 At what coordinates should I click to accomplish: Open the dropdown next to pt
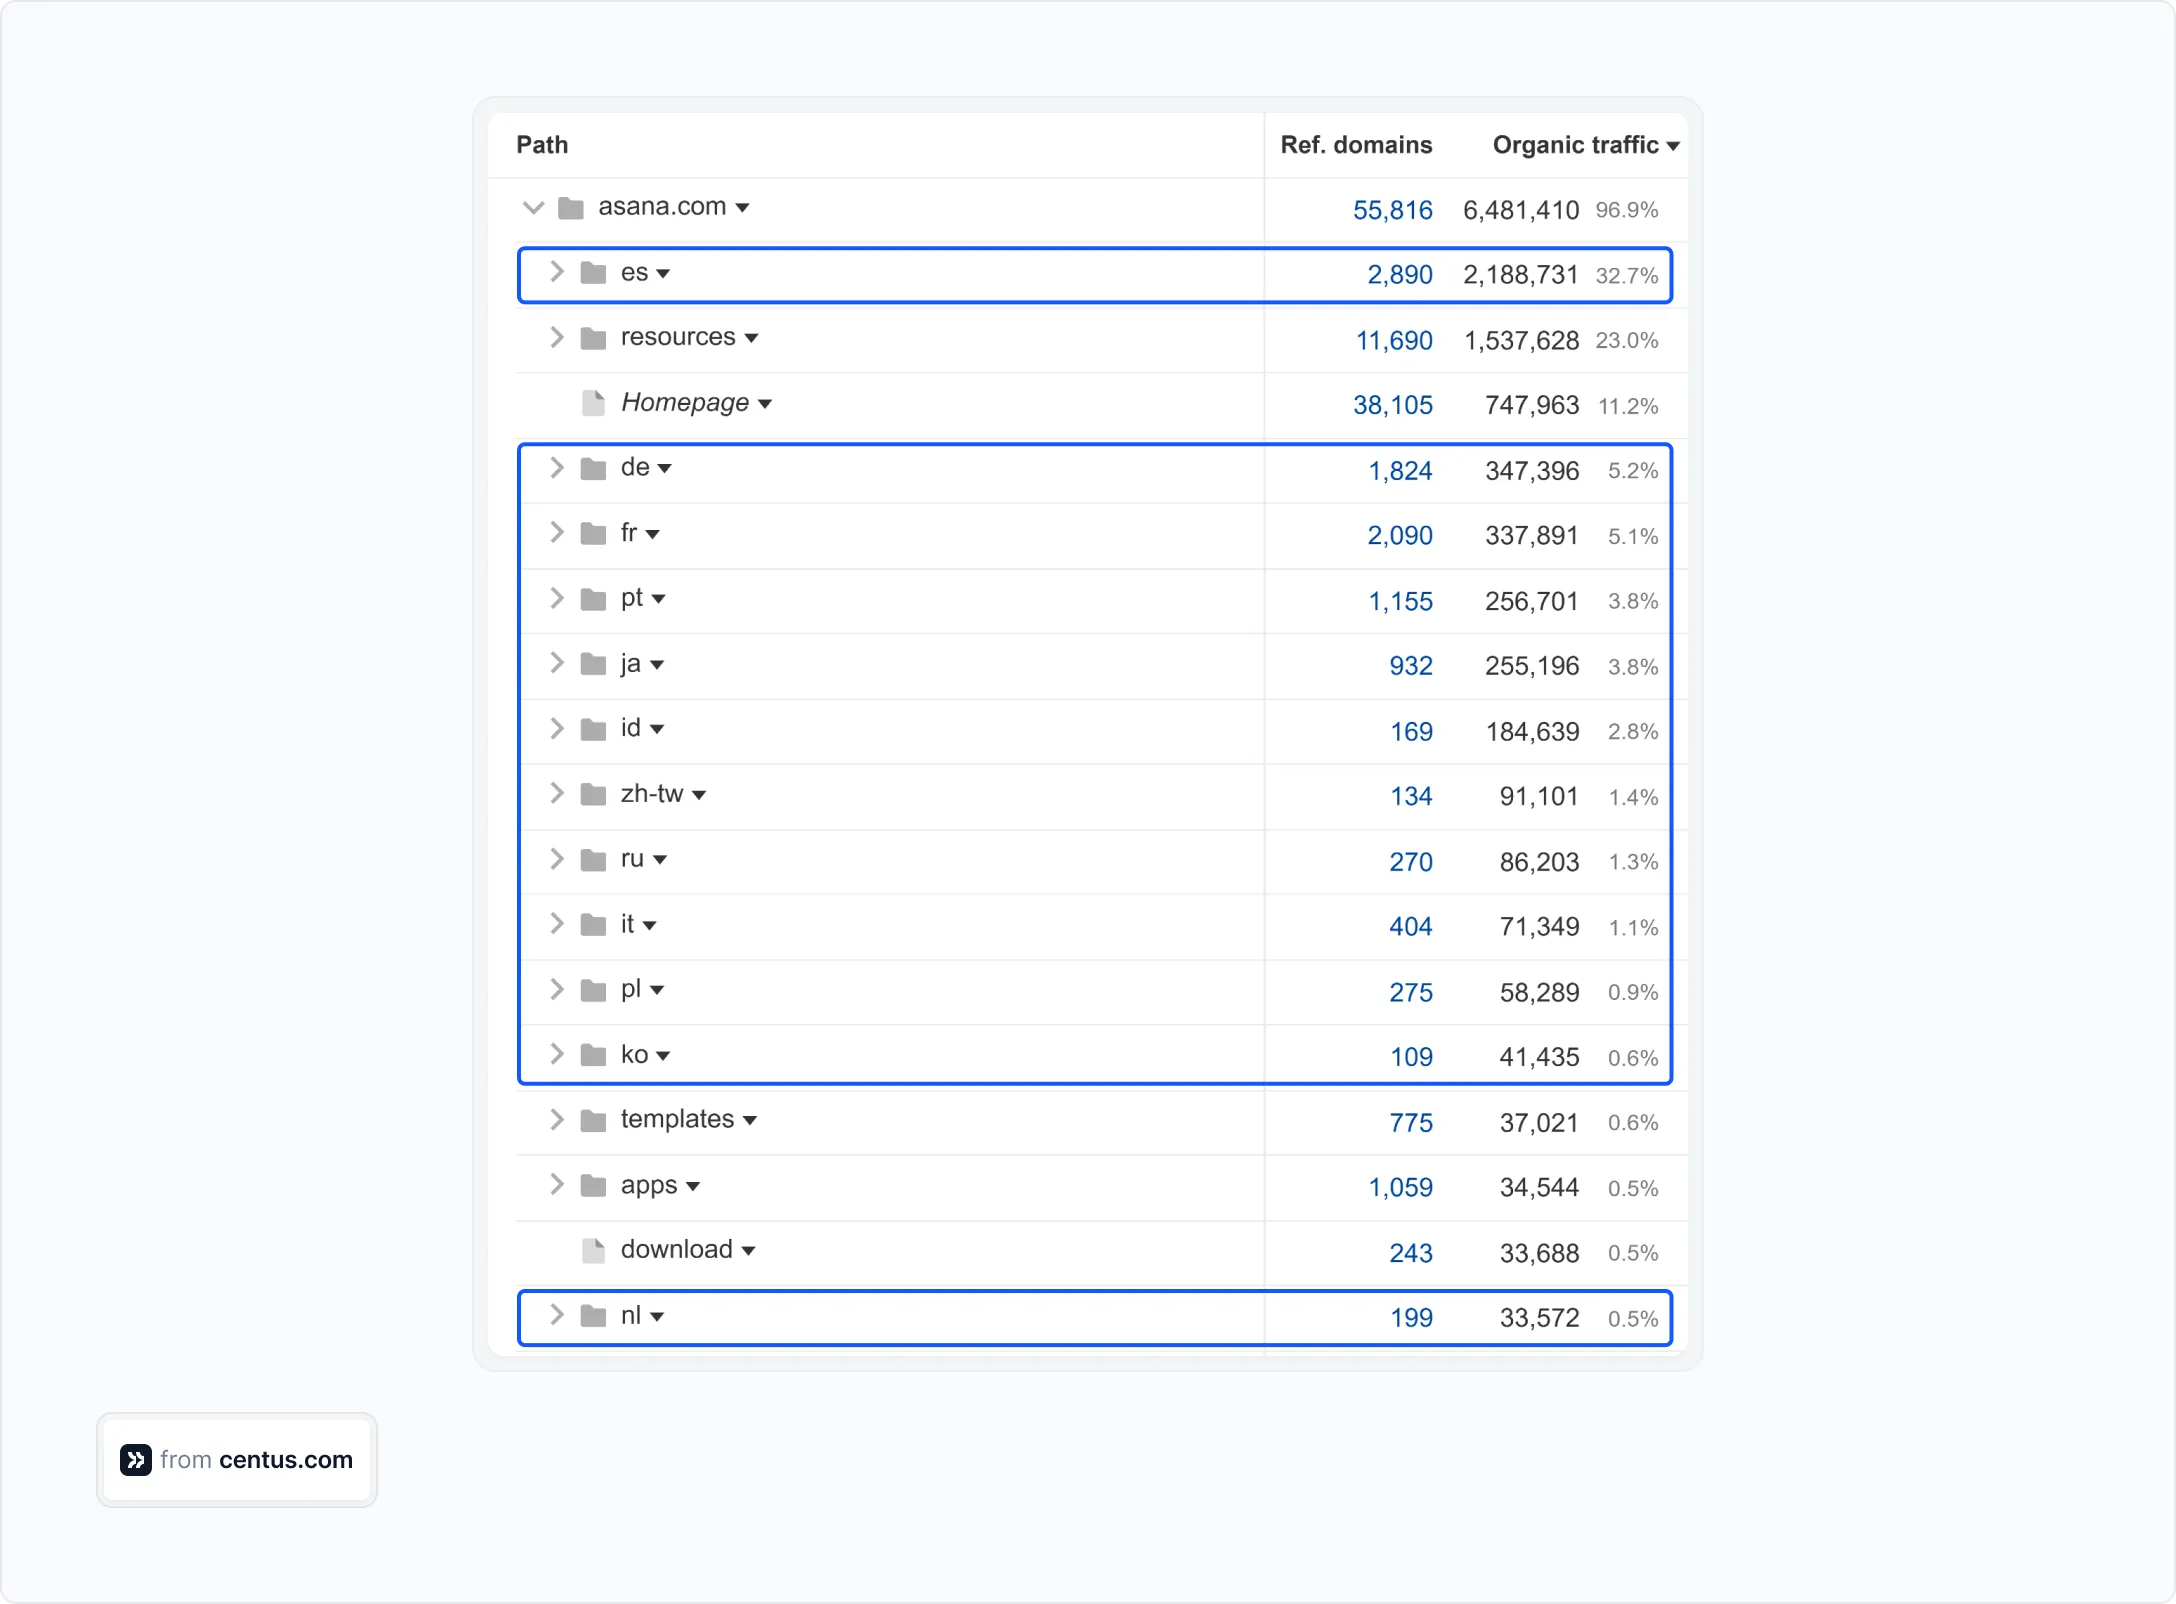coord(659,597)
